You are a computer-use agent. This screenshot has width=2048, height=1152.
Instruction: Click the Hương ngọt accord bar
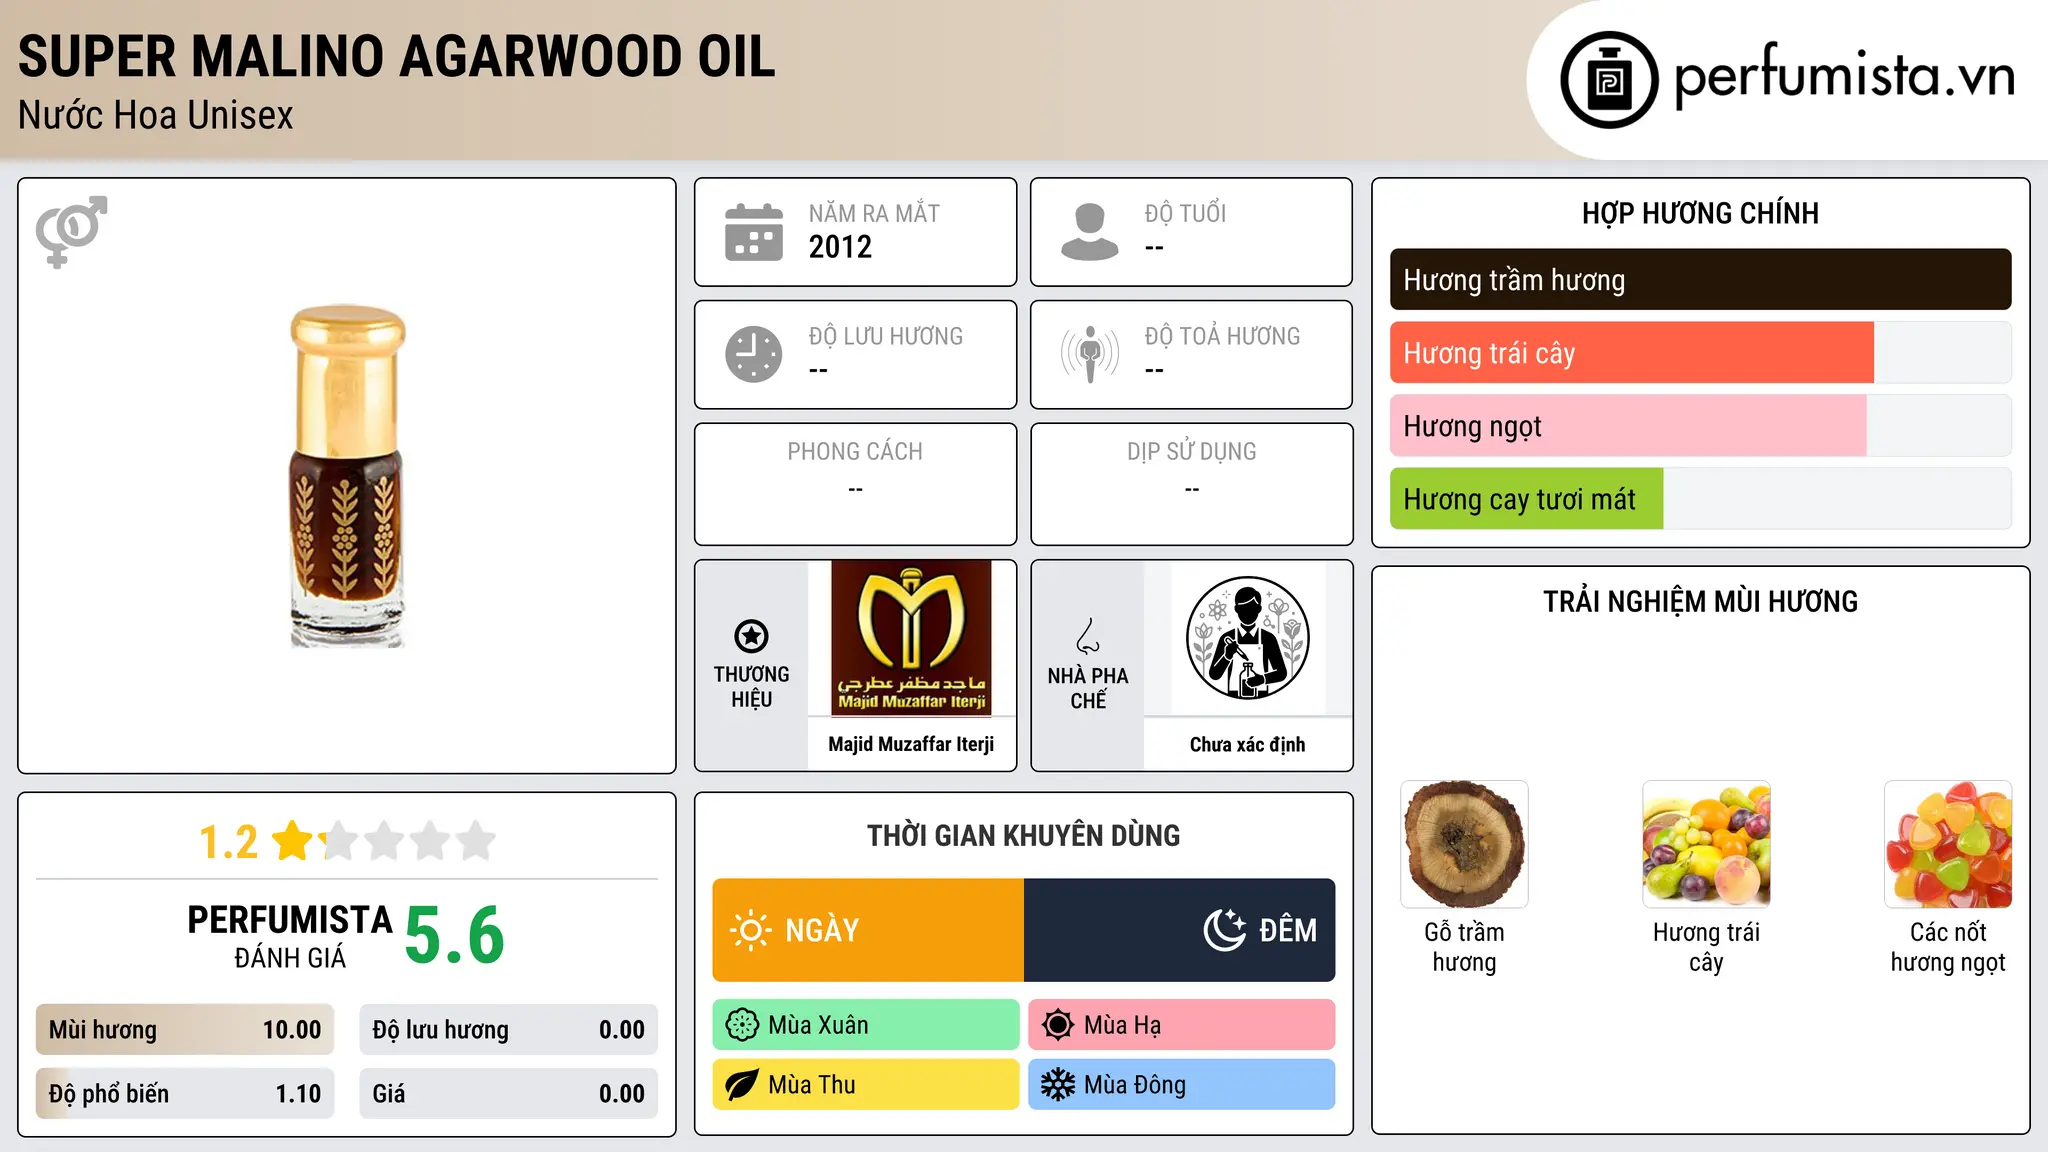(1700, 426)
